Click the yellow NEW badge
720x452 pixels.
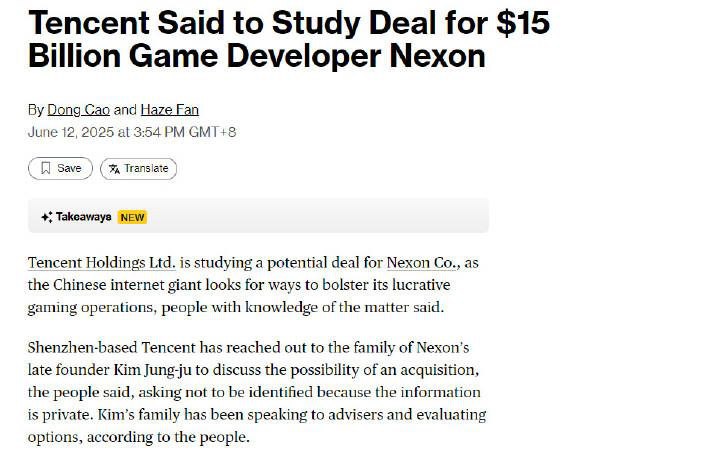point(132,217)
